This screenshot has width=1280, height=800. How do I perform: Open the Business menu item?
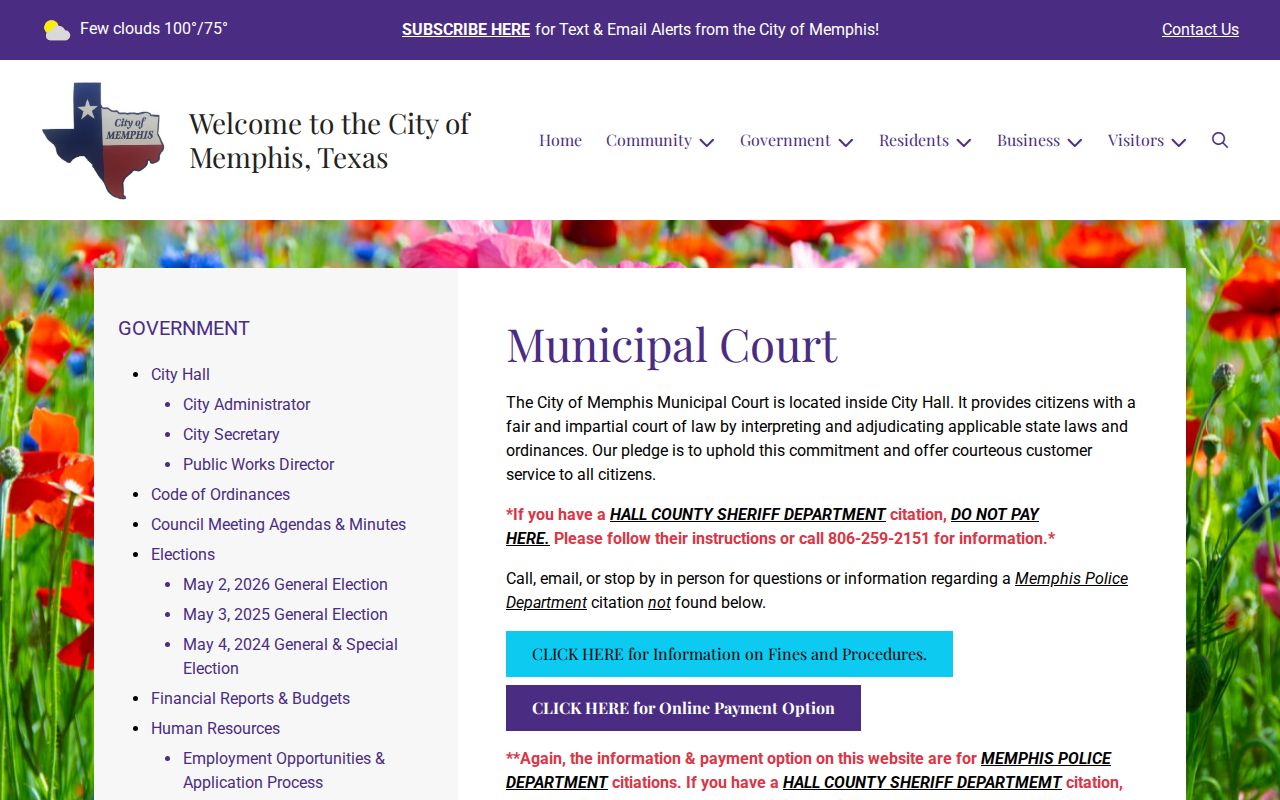(1028, 140)
